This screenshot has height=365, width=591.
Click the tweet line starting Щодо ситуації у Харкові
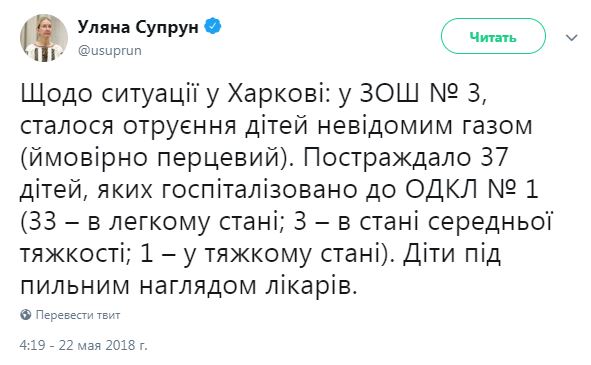[x=254, y=93]
